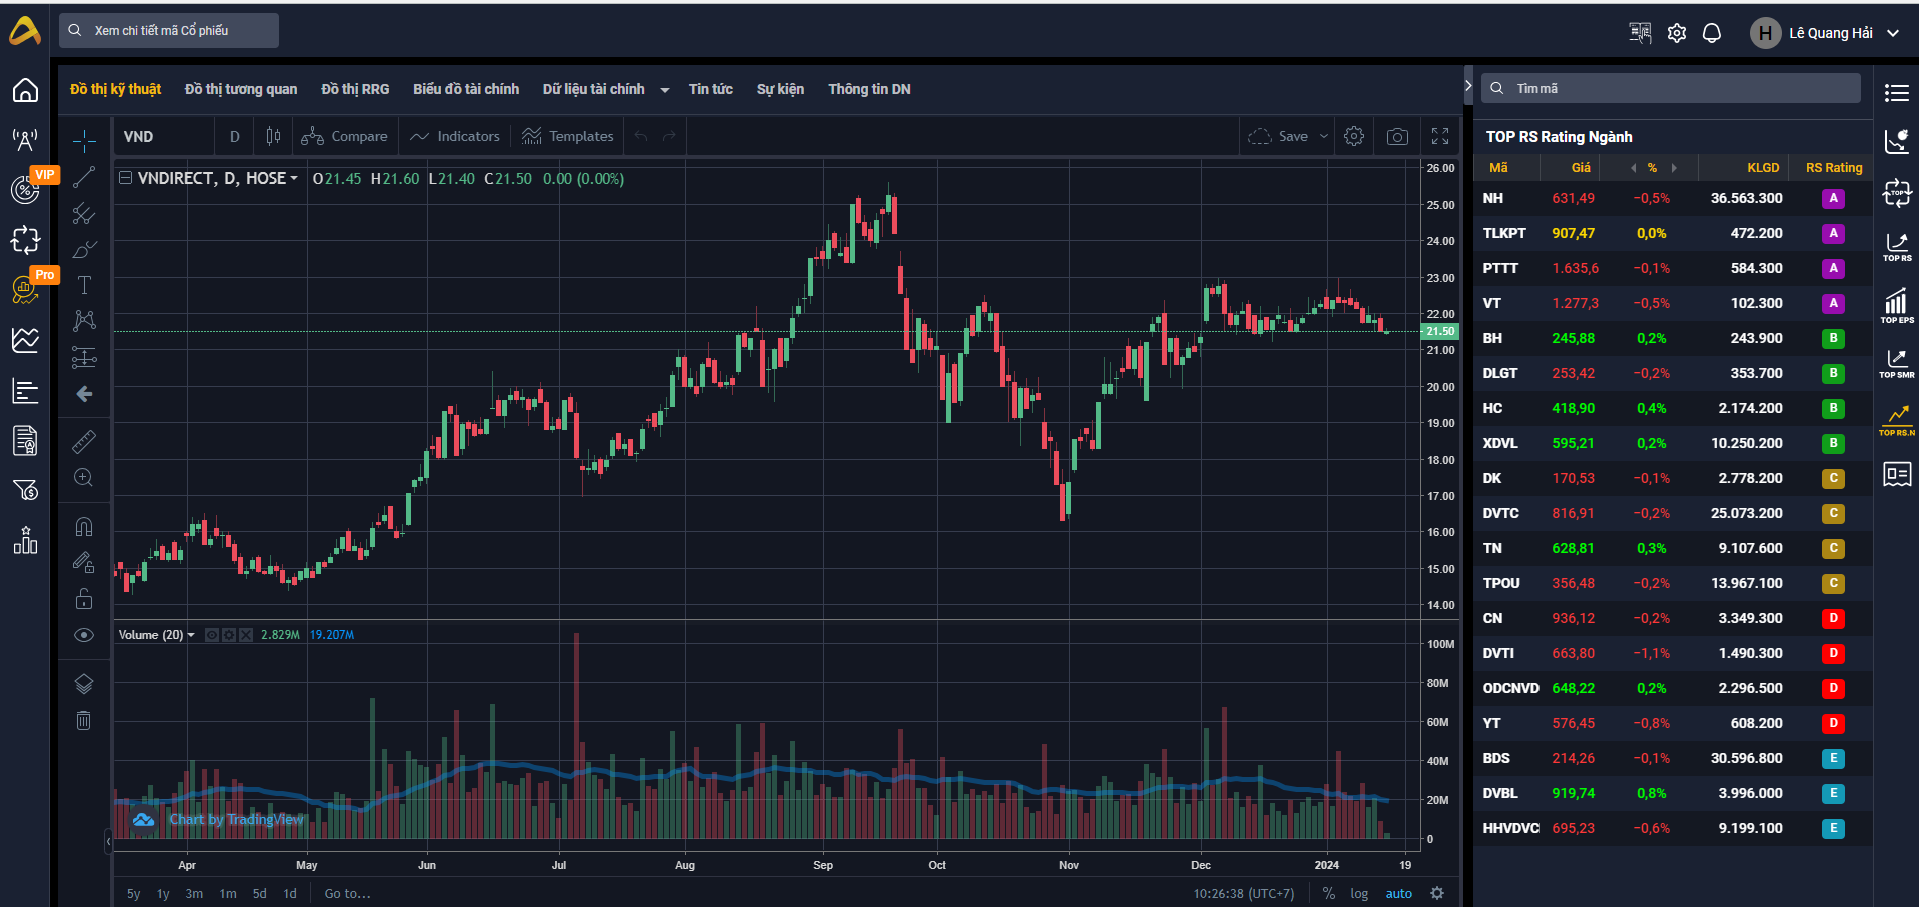Open the D interval selector

click(x=235, y=136)
